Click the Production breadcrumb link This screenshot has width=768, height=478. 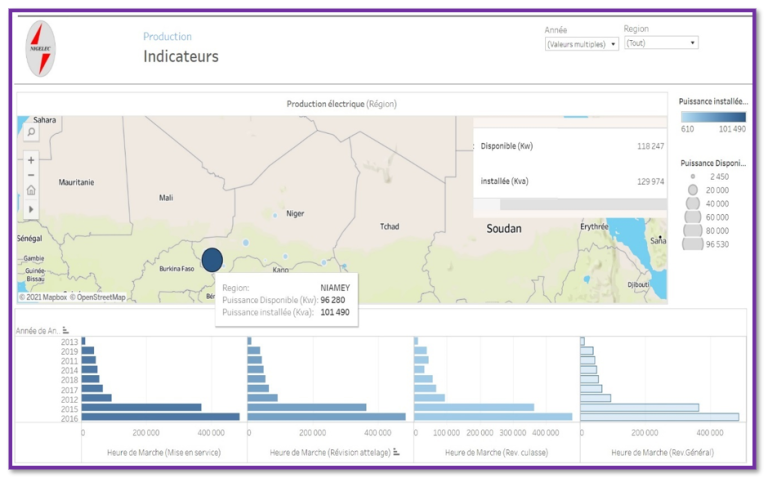[167, 37]
